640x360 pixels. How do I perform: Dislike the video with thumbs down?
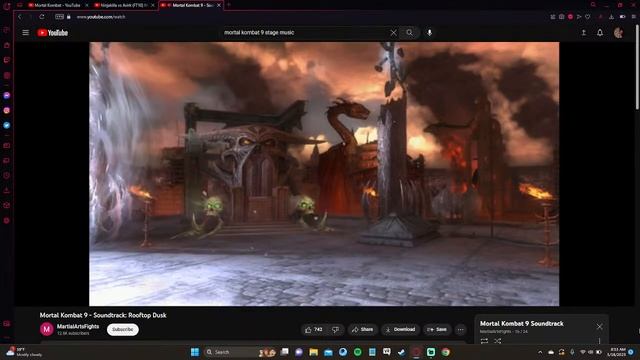point(336,329)
